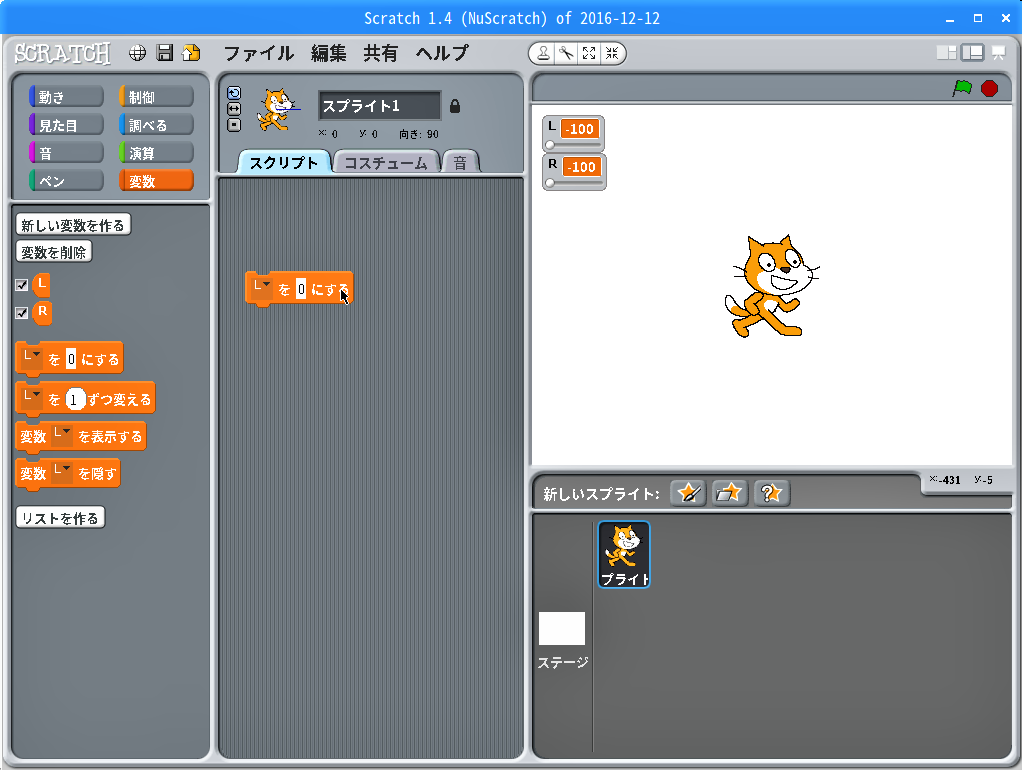1022x770 pixels.
Task: Open the ペン block category
Action: [x=66, y=181]
